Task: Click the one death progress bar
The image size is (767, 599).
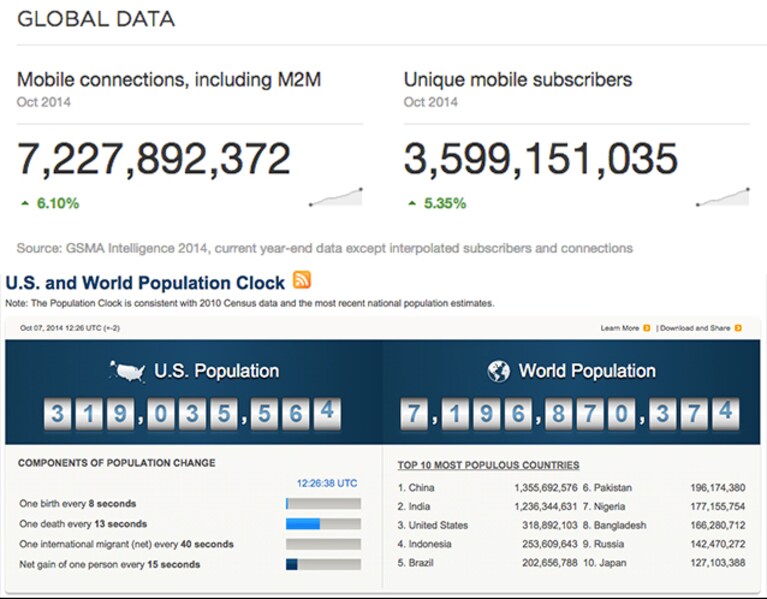Action: [x=323, y=524]
